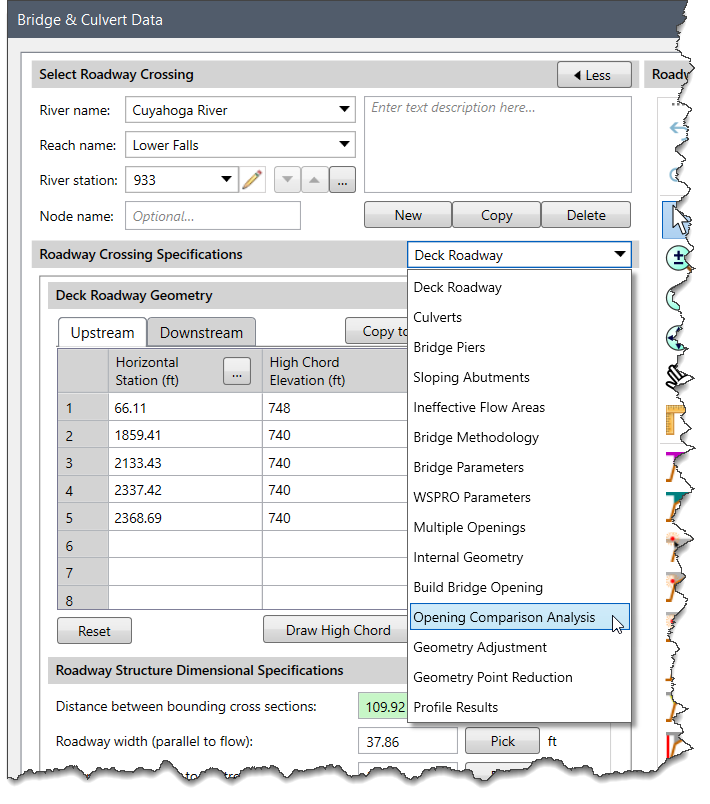Click the Copy button
This screenshot has height=804, width=710.
click(x=496, y=215)
